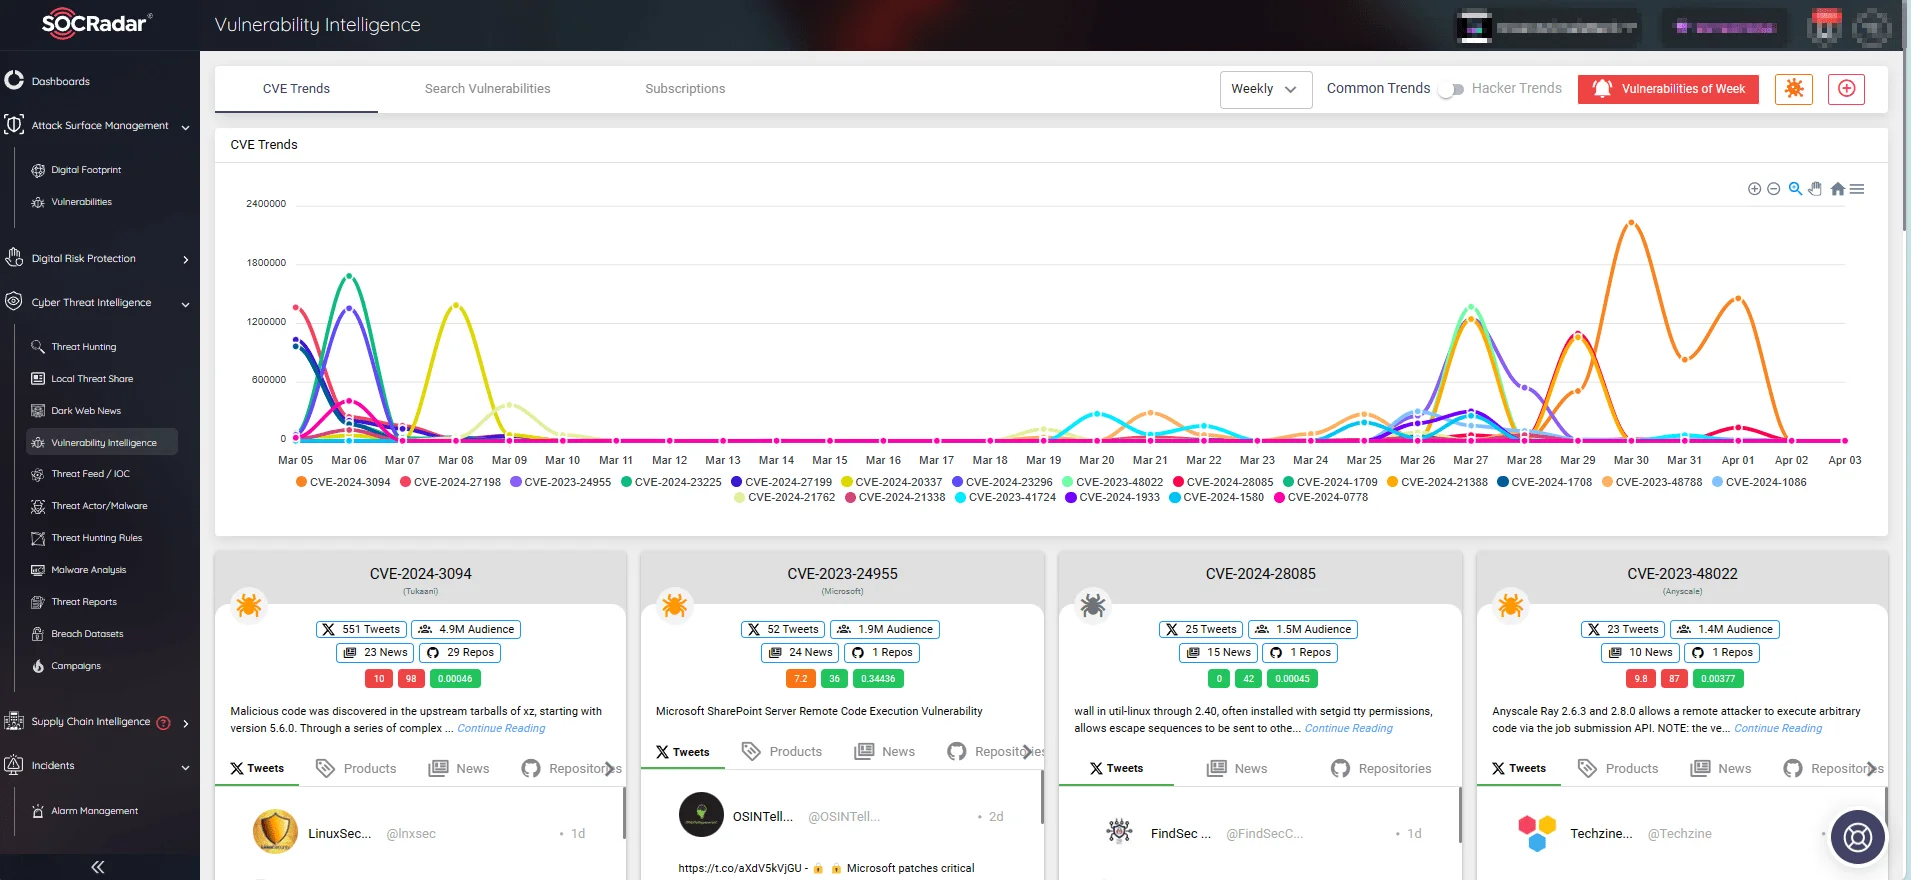
Task: Open Products tab on CVE-2024-3094 card
Action: (356, 768)
